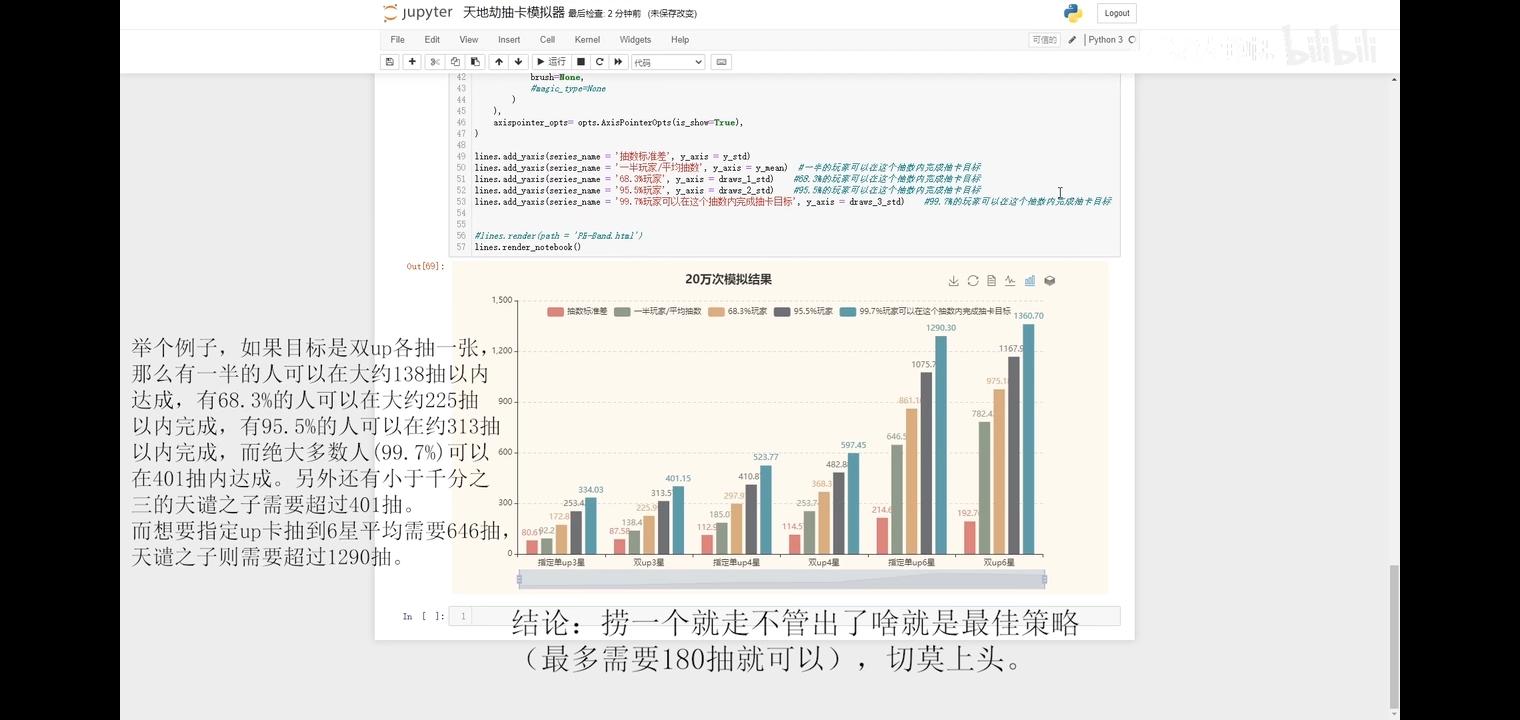The width and height of the screenshot is (1520, 720).
Task: Click the 双up4星 x-axis label
Action: click(824, 563)
